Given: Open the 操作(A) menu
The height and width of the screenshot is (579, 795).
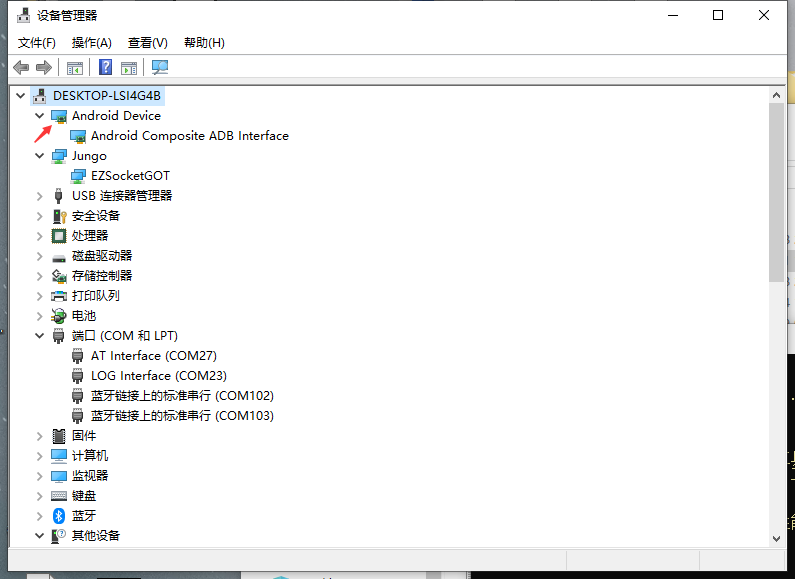Looking at the screenshot, I should (92, 43).
